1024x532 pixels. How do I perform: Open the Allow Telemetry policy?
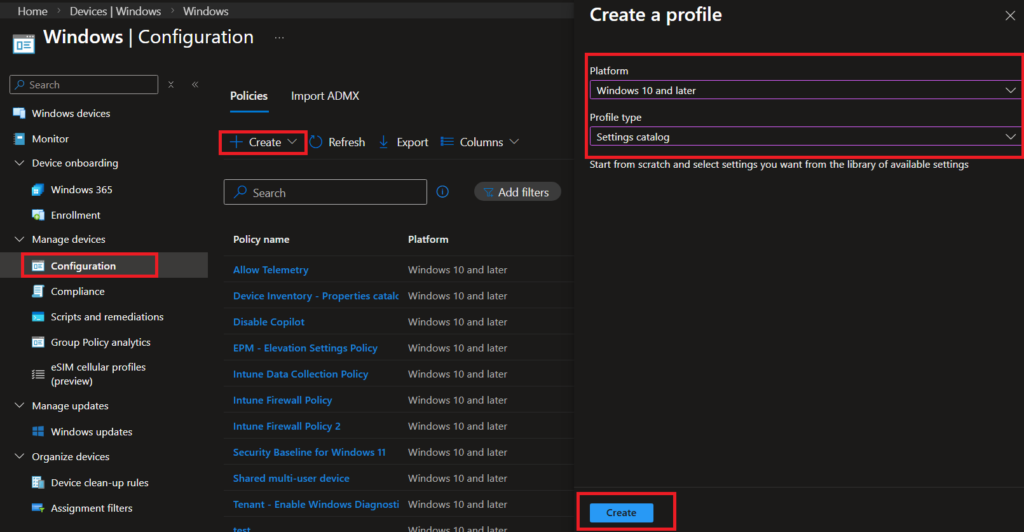click(270, 270)
